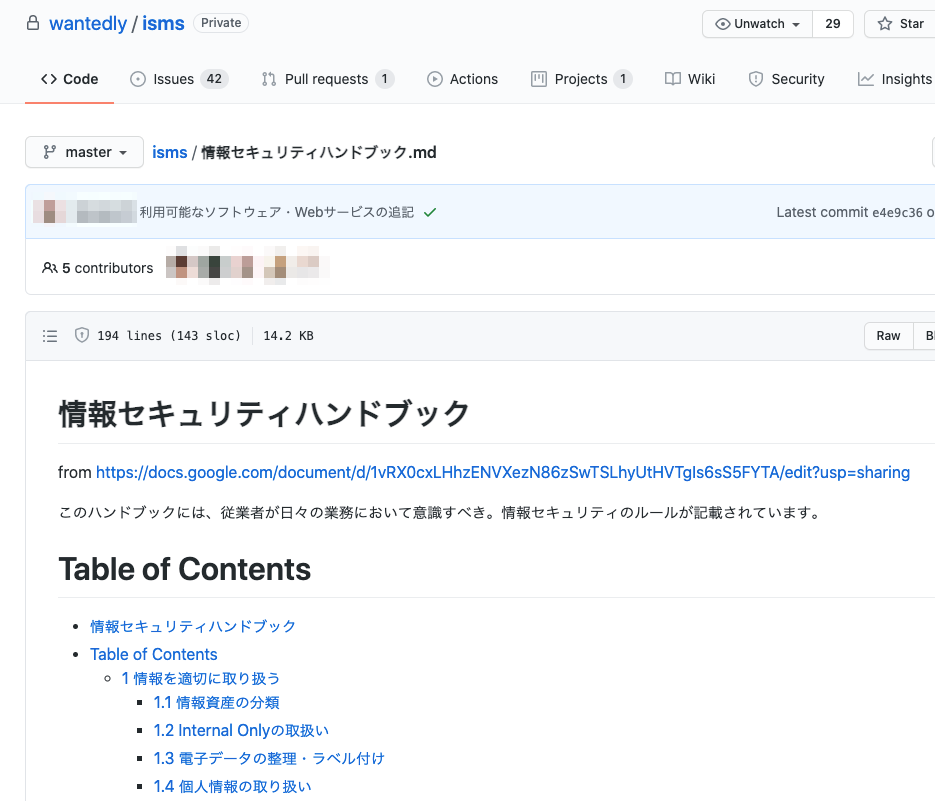Open the Raw file view
This screenshot has width=935, height=801.
(x=888, y=336)
